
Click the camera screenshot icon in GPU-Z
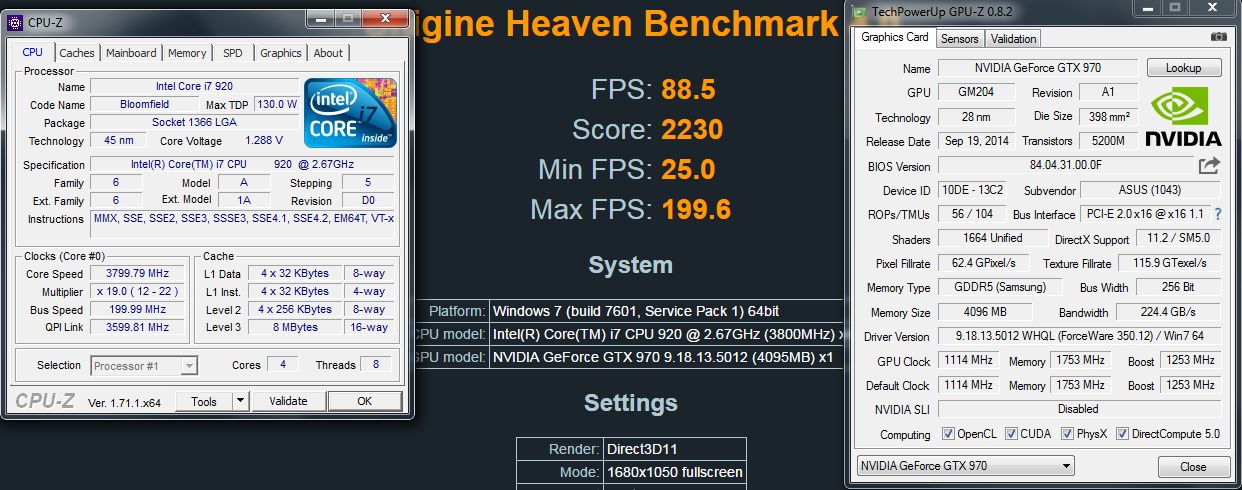(1219, 38)
